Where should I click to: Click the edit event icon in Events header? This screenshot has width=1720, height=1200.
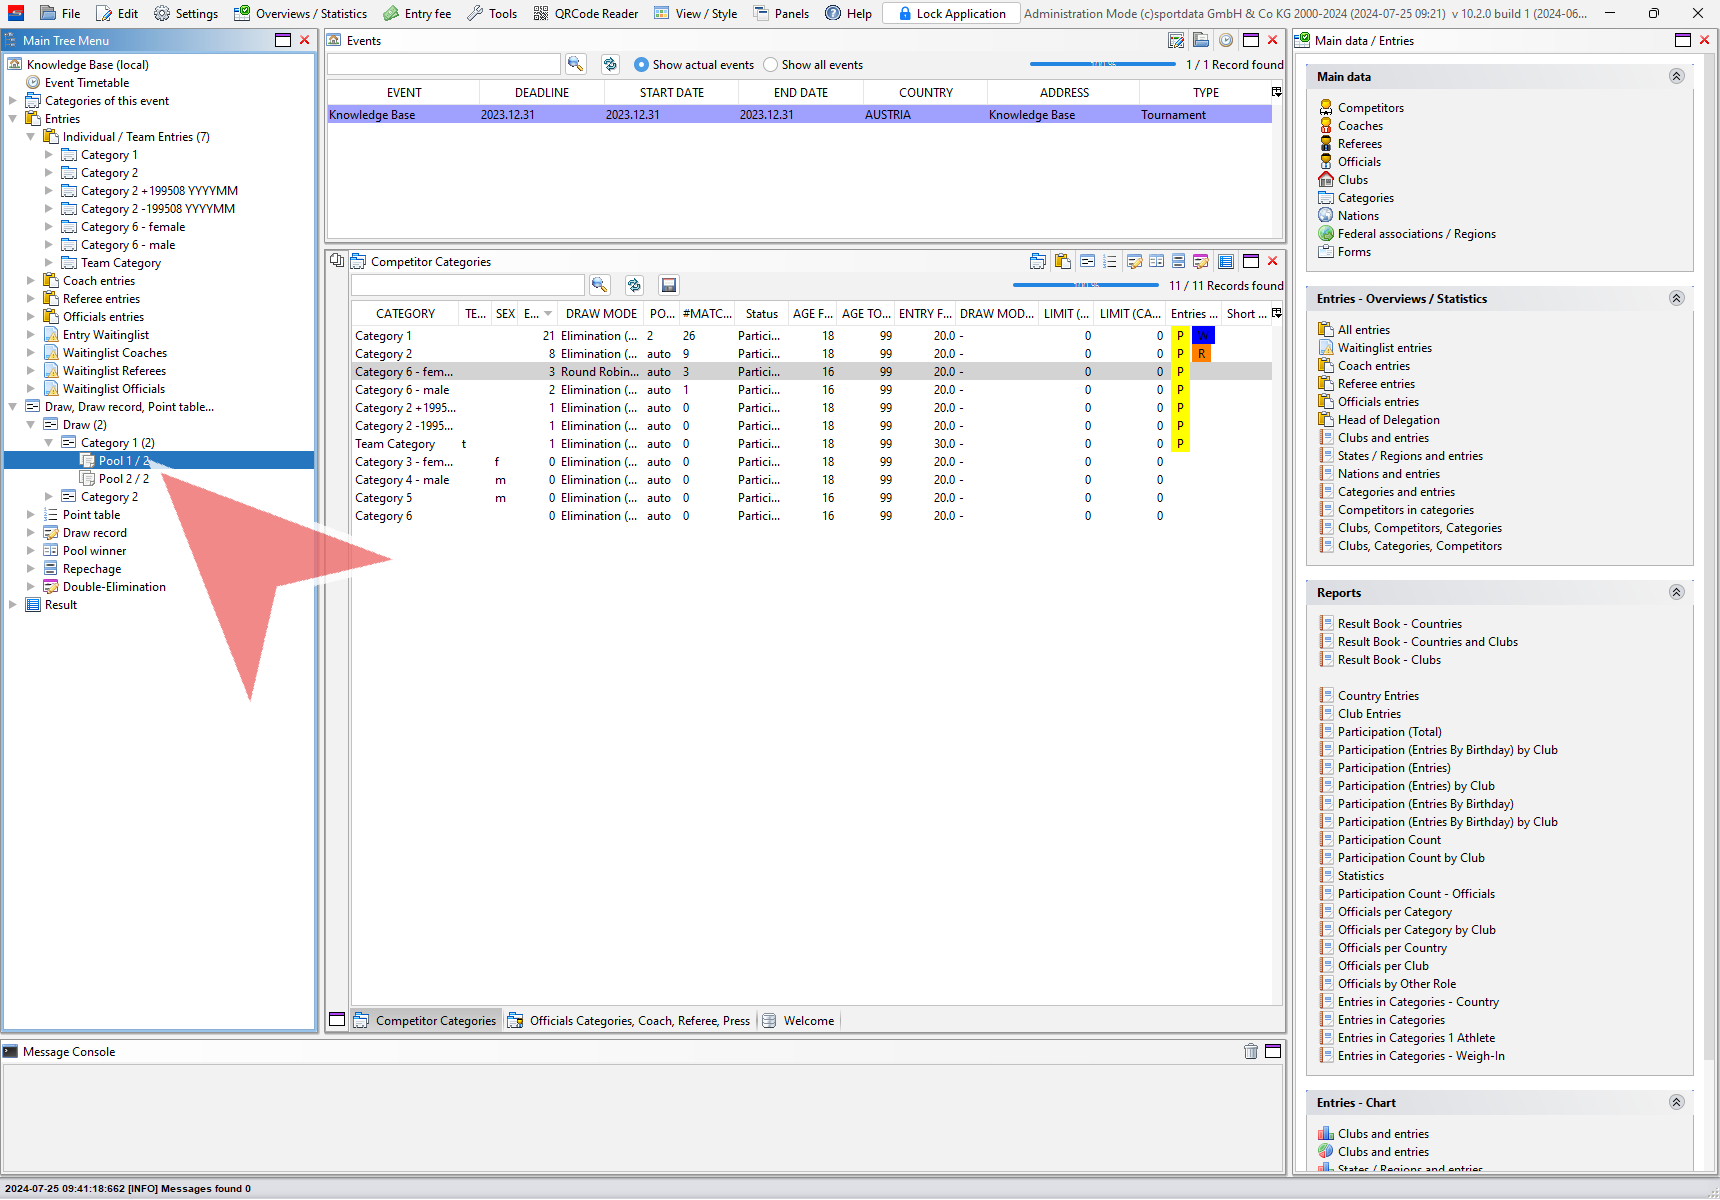(x=1176, y=41)
